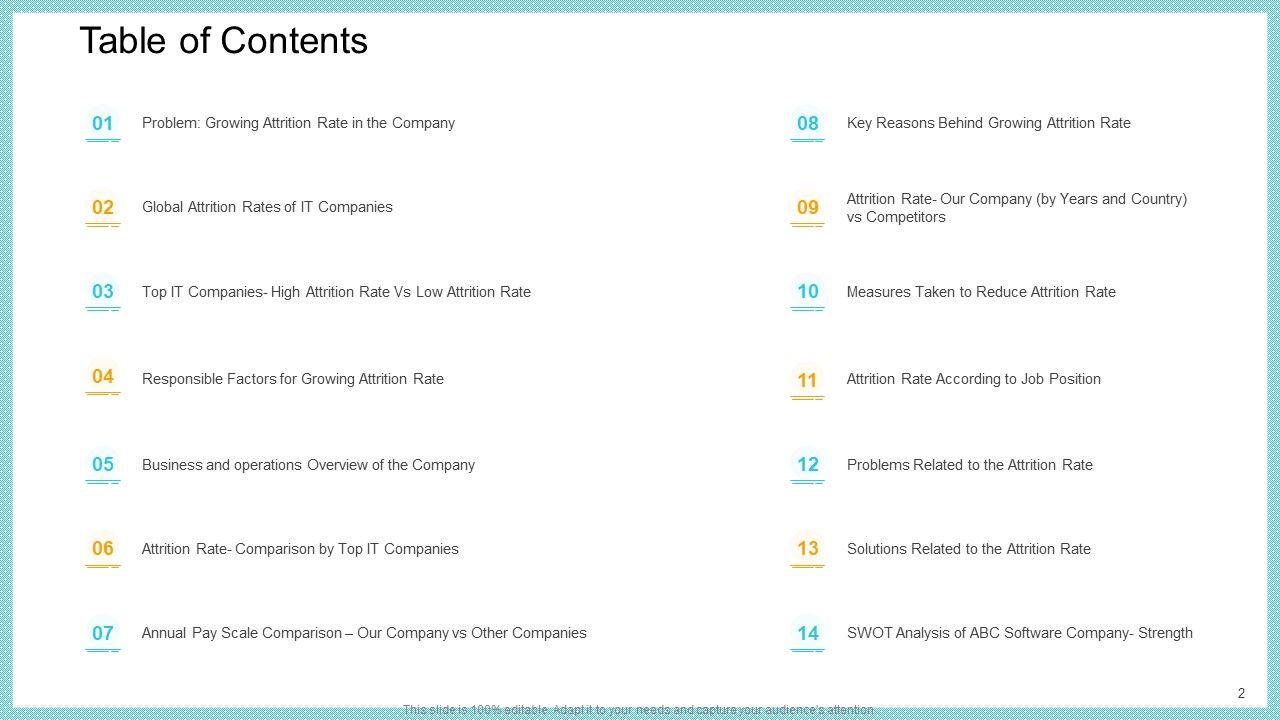Select Responsible Factors for Growing Attrition Rate
Image resolution: width=1280 pixels, height=720 pixels.
(293, 379)
